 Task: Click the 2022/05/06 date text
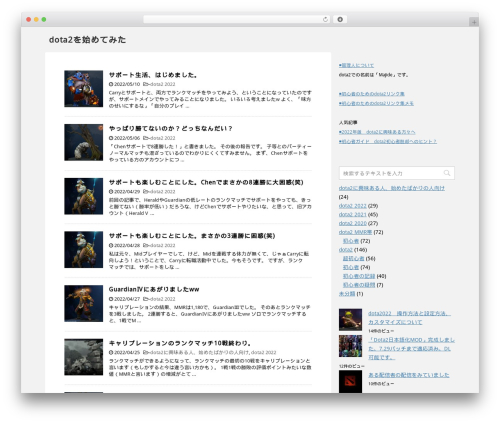point(127,138)
